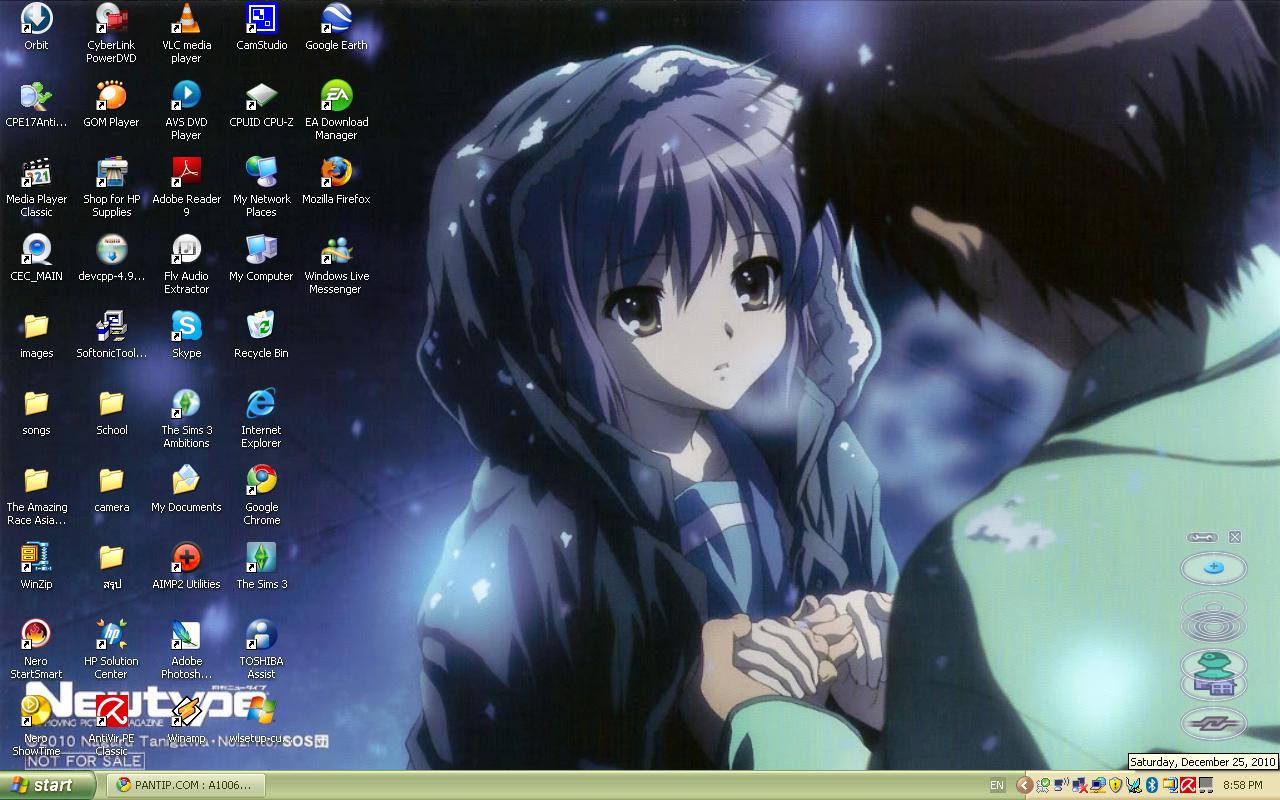Open AntiVir PE Classic shortcut
This screenshot has width=1280, height=800.
111,726
